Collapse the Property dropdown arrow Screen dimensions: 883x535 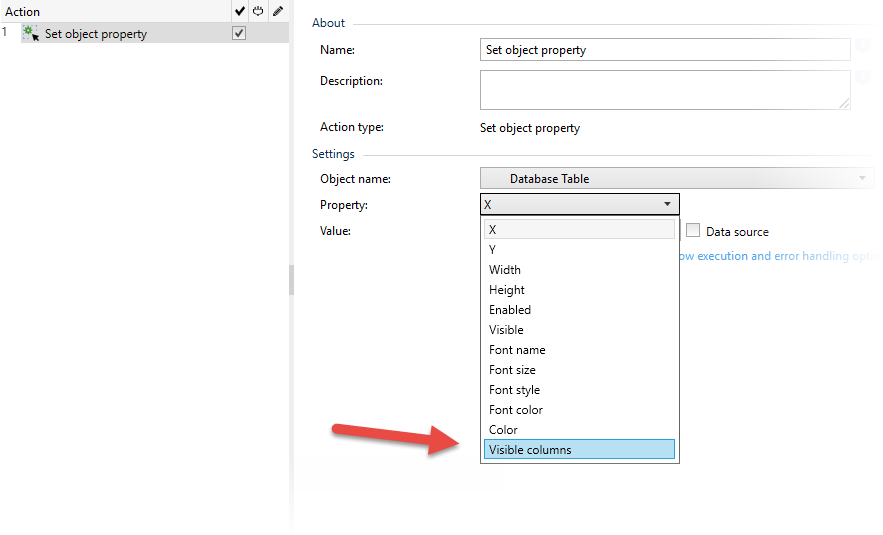667,204
